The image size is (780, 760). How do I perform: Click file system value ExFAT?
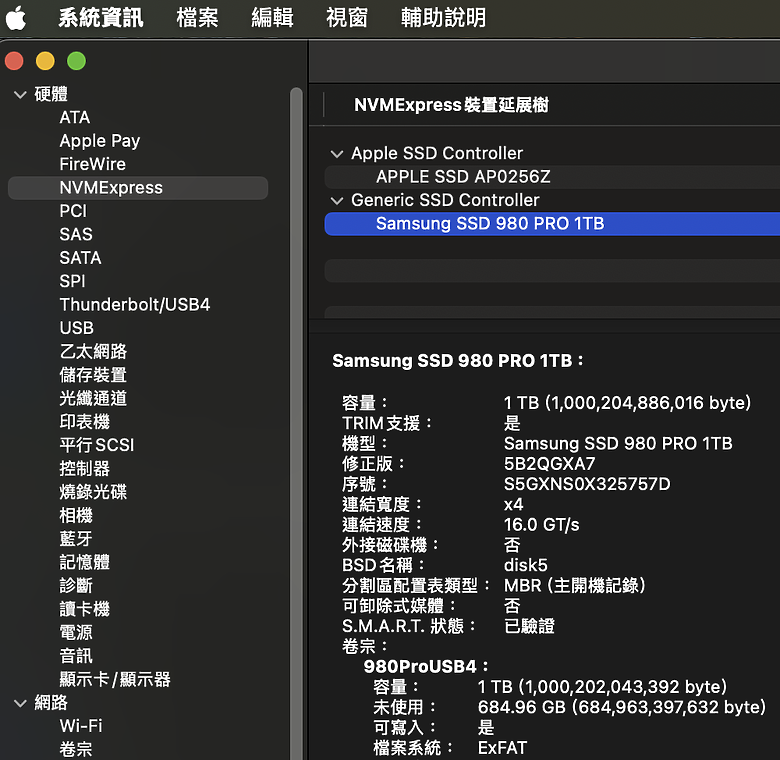pyautogui.click(x=502, y=748)
